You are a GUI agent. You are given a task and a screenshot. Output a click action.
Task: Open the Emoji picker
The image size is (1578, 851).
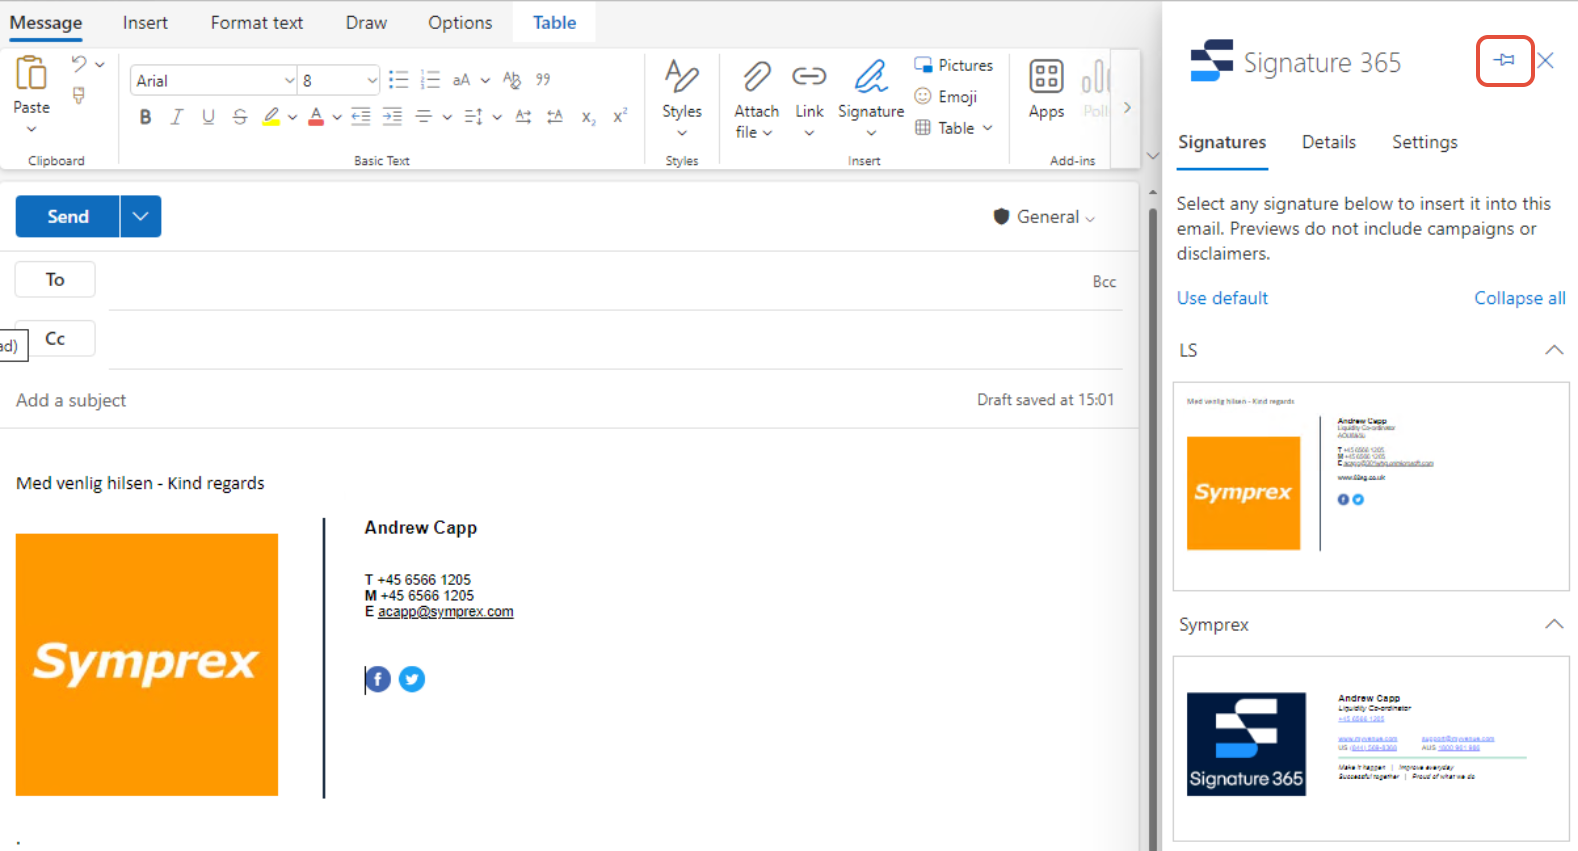946,96
